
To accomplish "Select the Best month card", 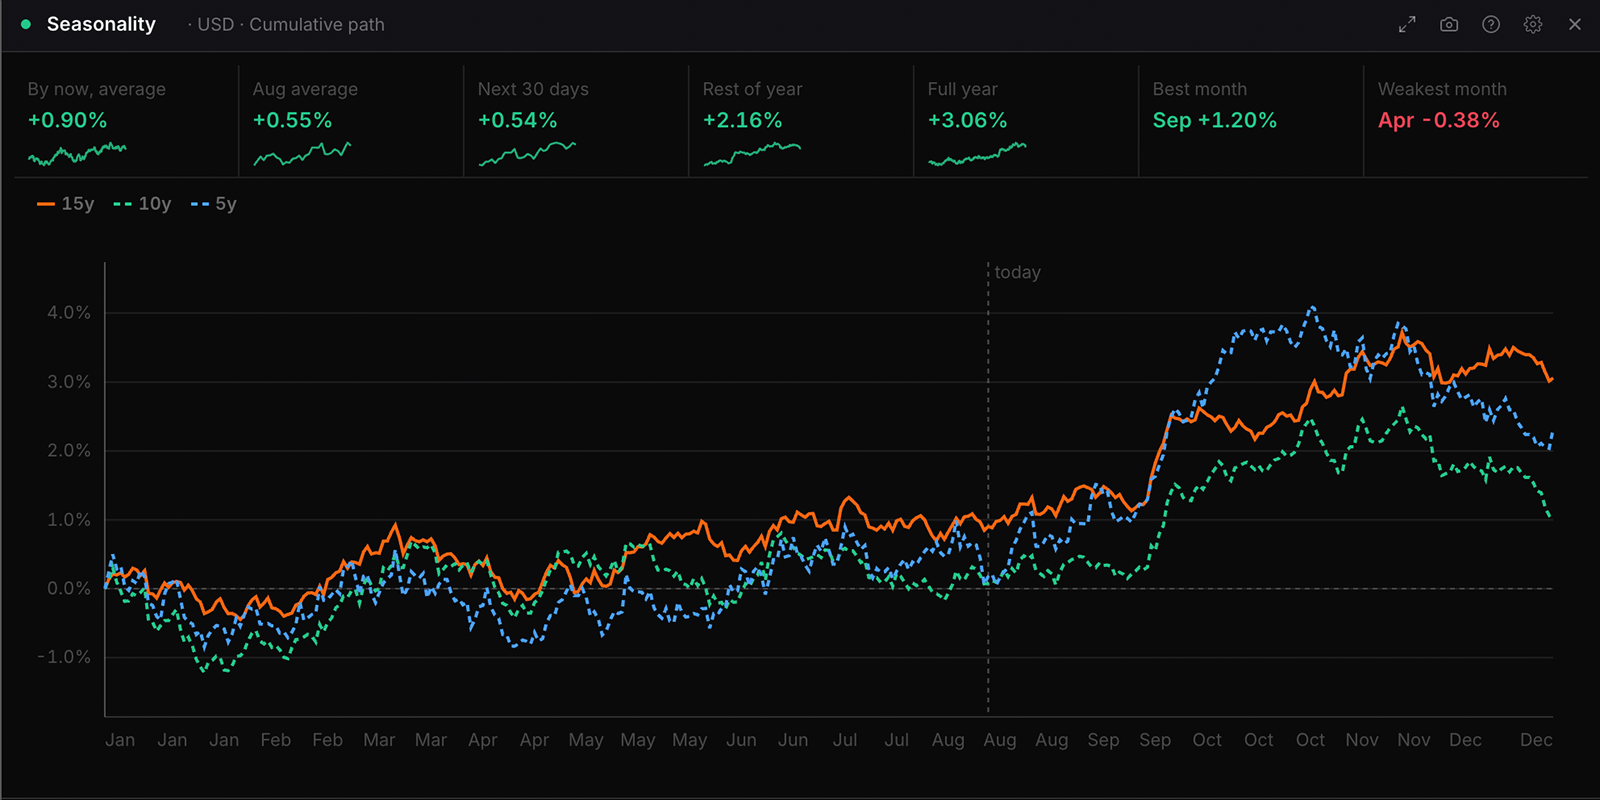I will pyautogui.click(x=1251, y=121).
